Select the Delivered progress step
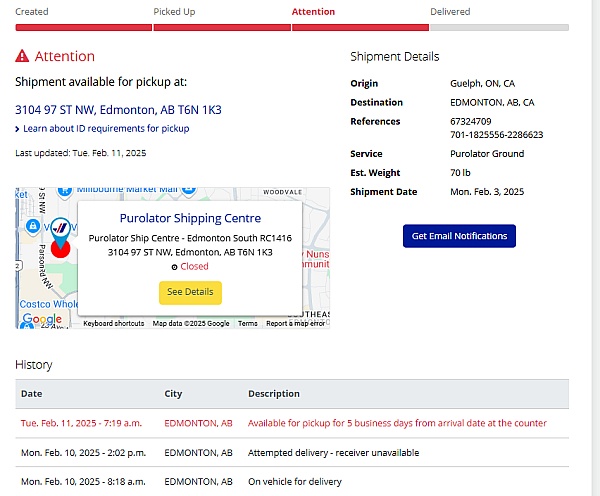This screenshot has height=496, width=600. pyautogui.click(x=450, y=12)
